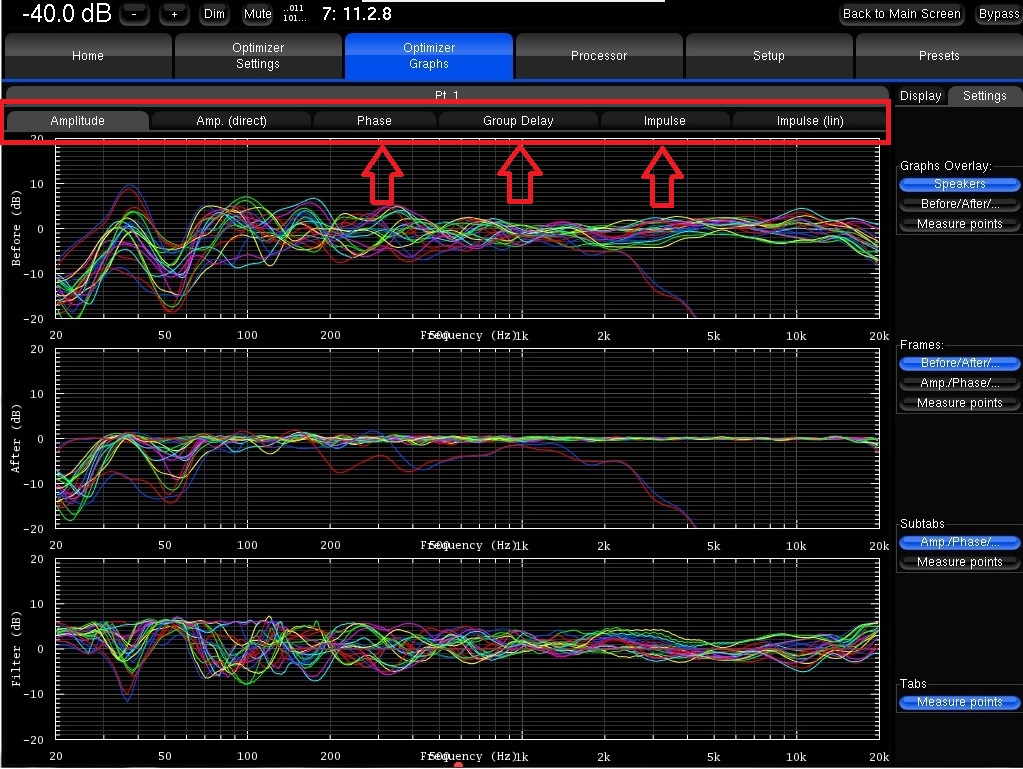Click the digital bitstream status indicator

[294, 14]
